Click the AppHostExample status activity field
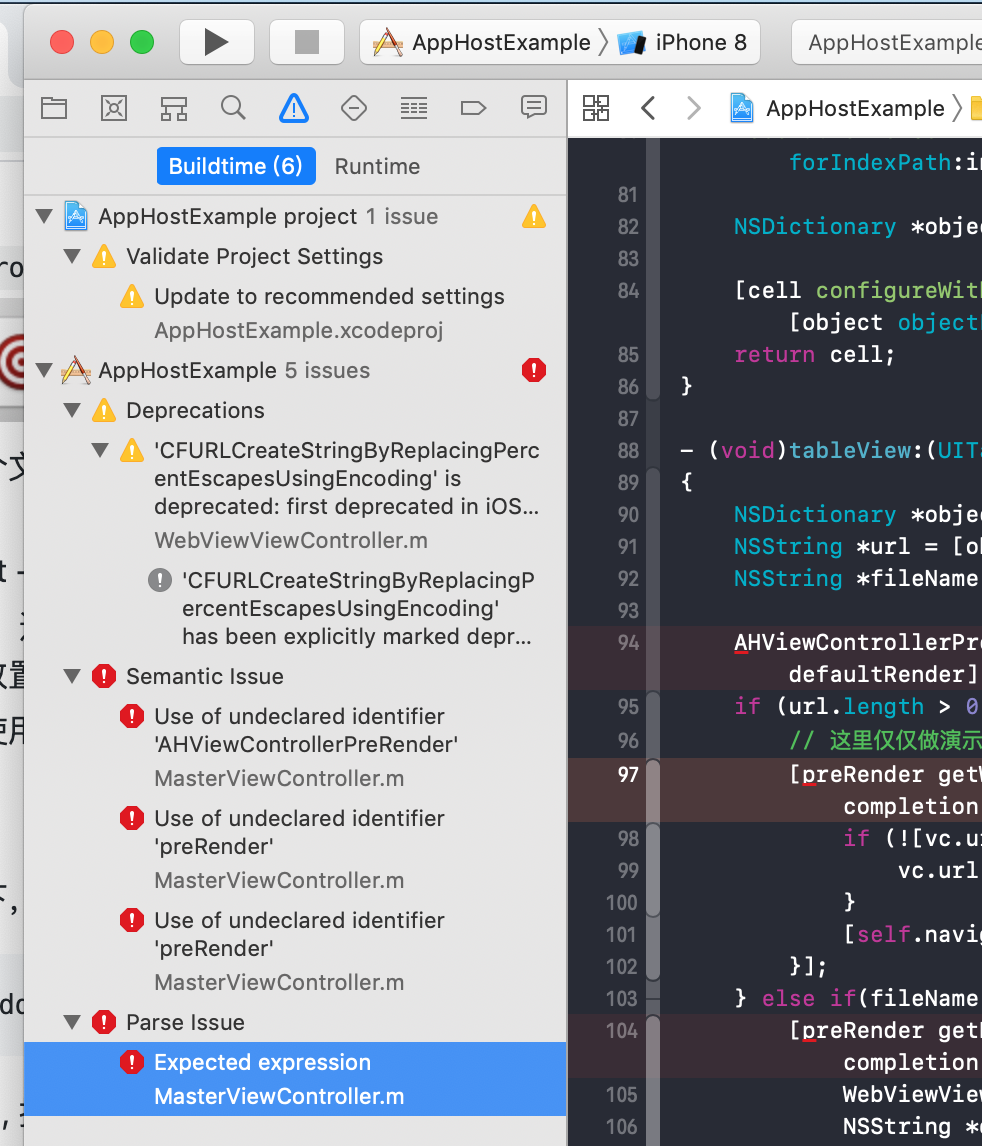Screen dimensions: 982x1146 [887, 42]
